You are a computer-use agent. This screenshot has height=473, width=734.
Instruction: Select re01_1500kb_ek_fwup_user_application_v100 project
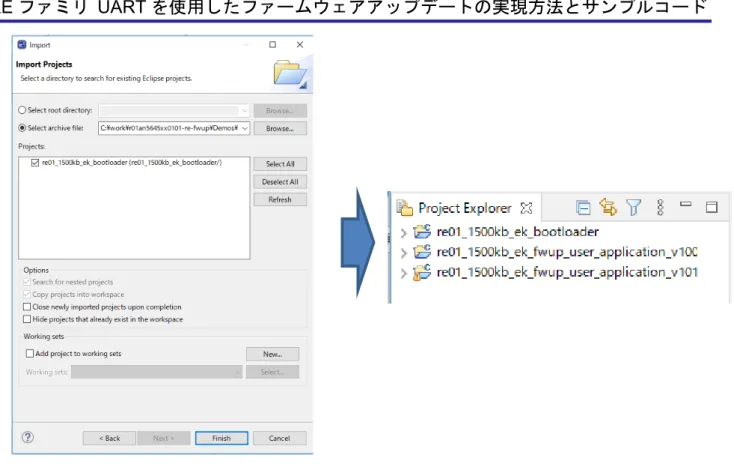click(x=566, y=252)
